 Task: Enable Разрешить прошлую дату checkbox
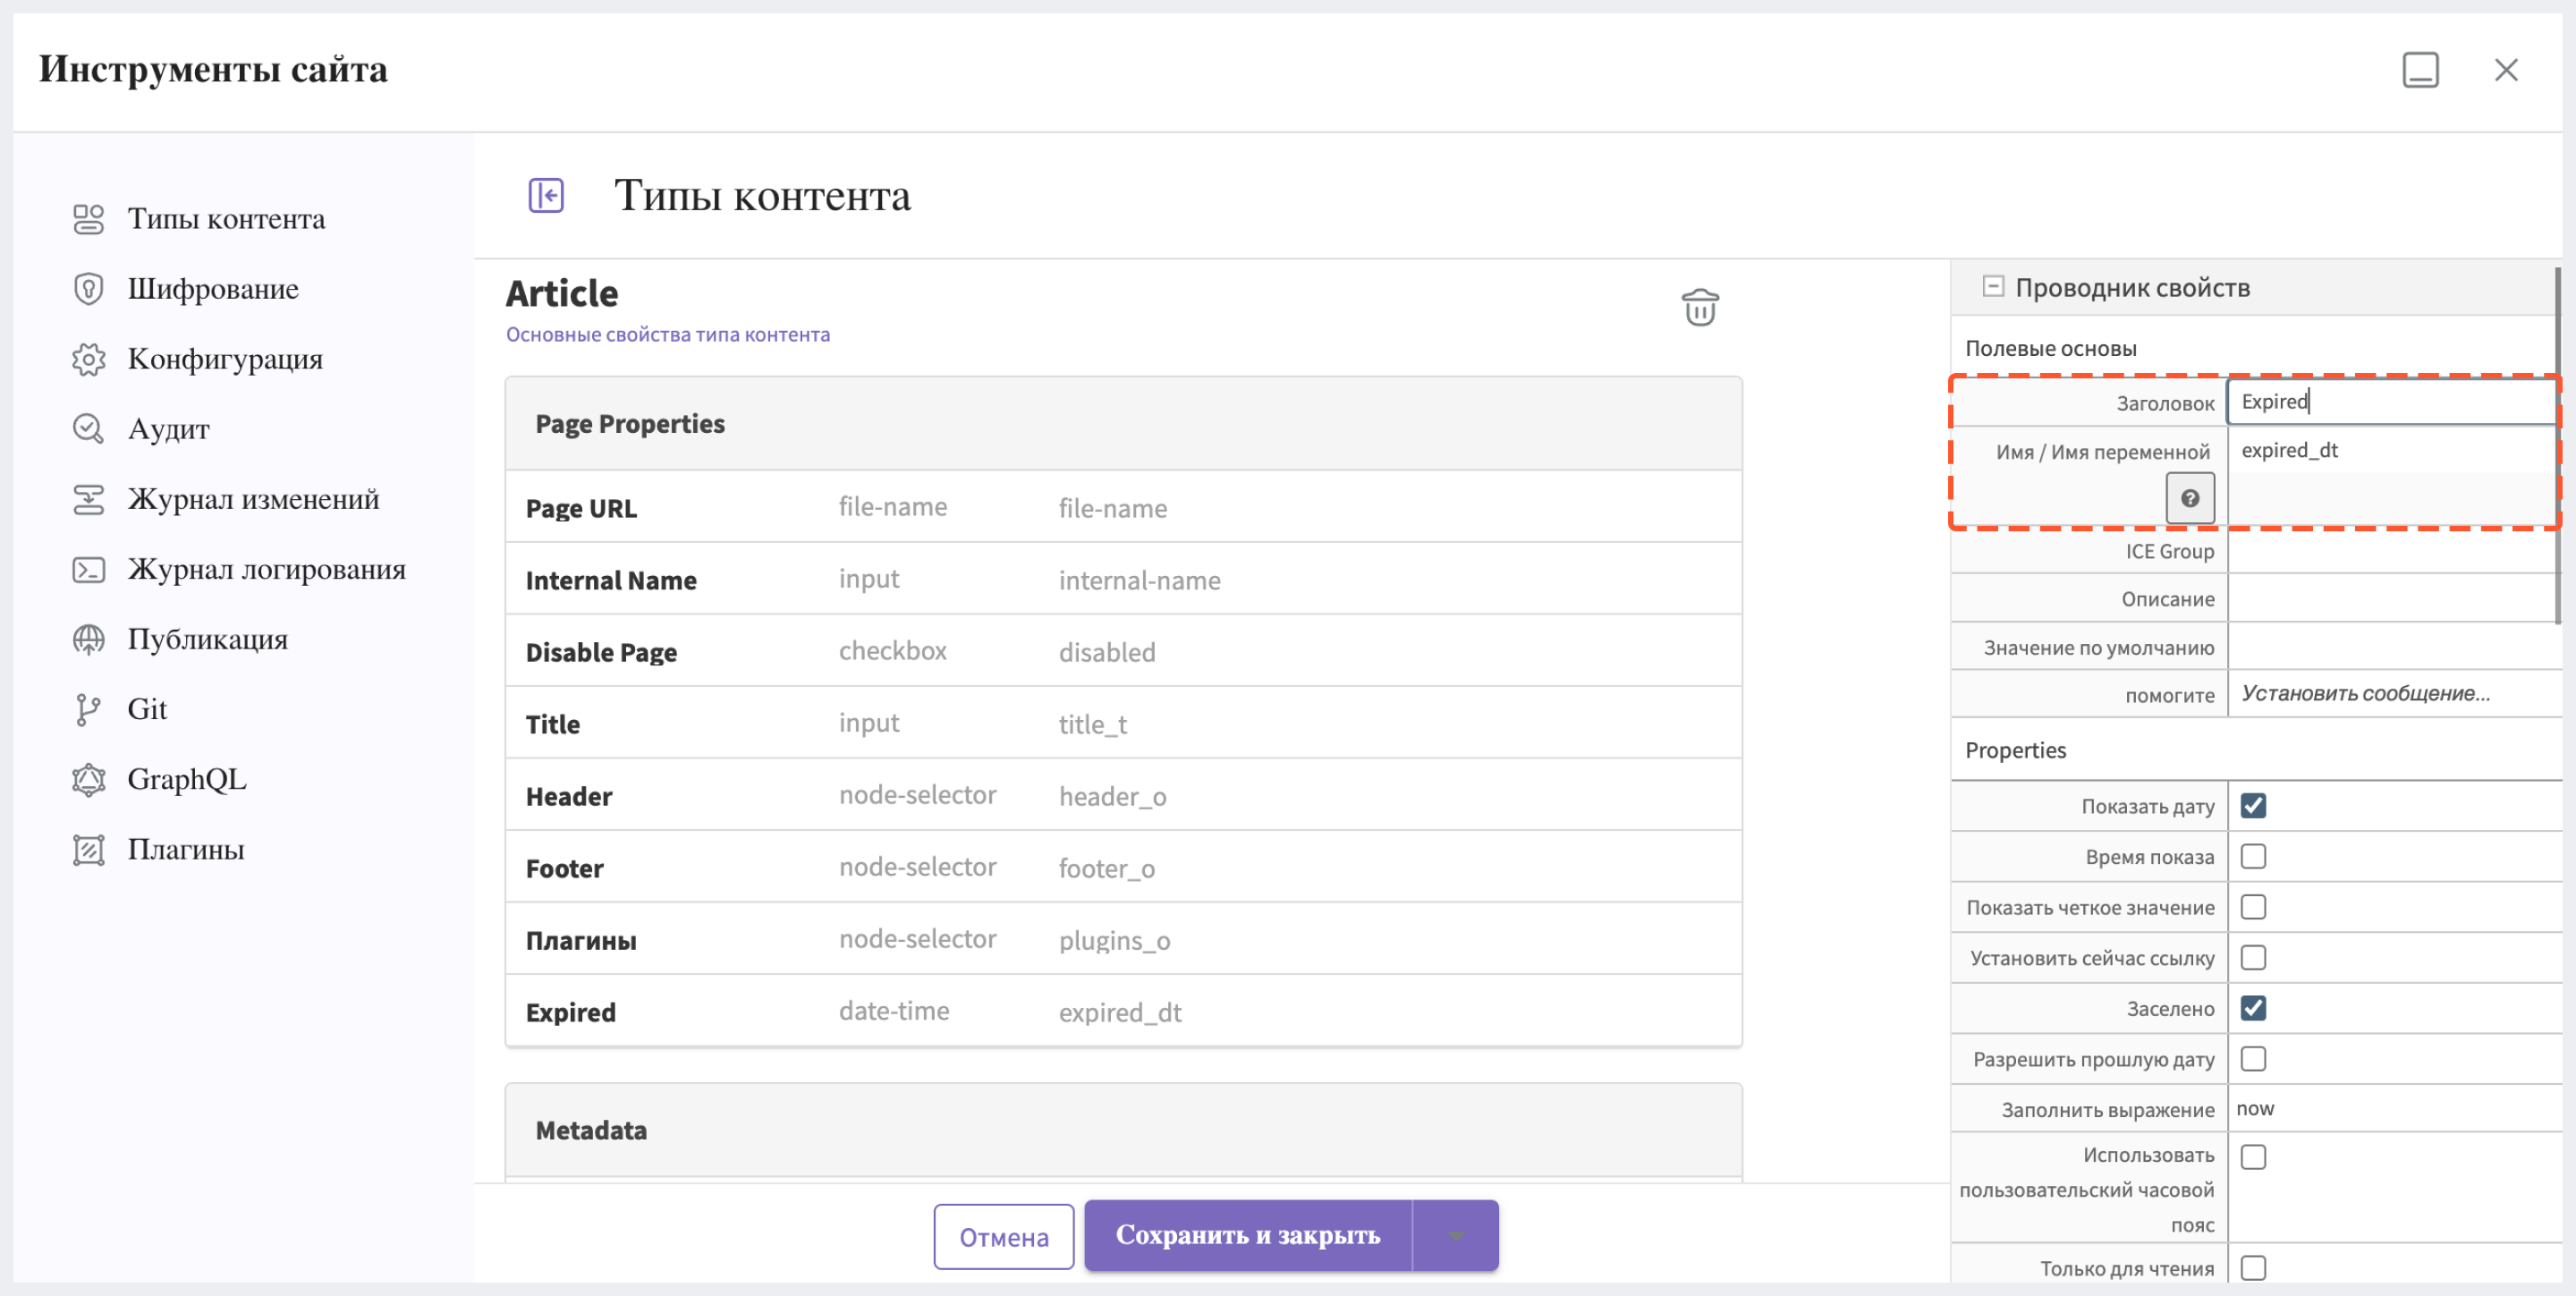click(x=2253, y=1059)
